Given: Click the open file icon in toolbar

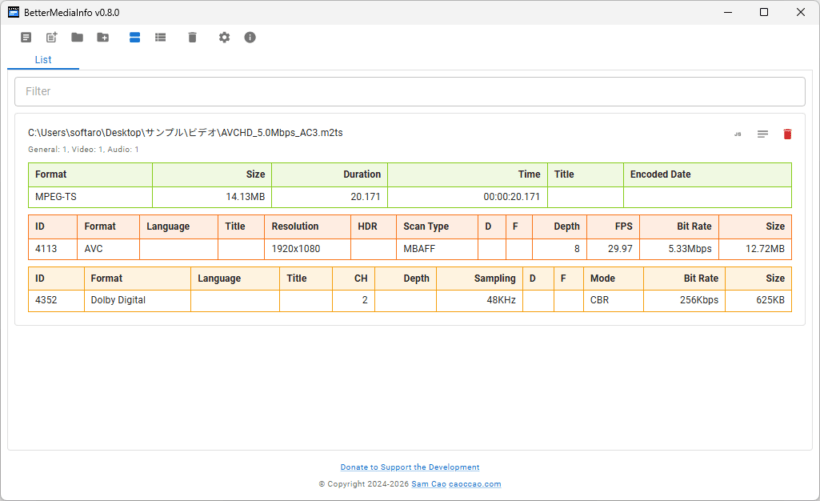Looking at the screenshot, I should pos(26,37).
